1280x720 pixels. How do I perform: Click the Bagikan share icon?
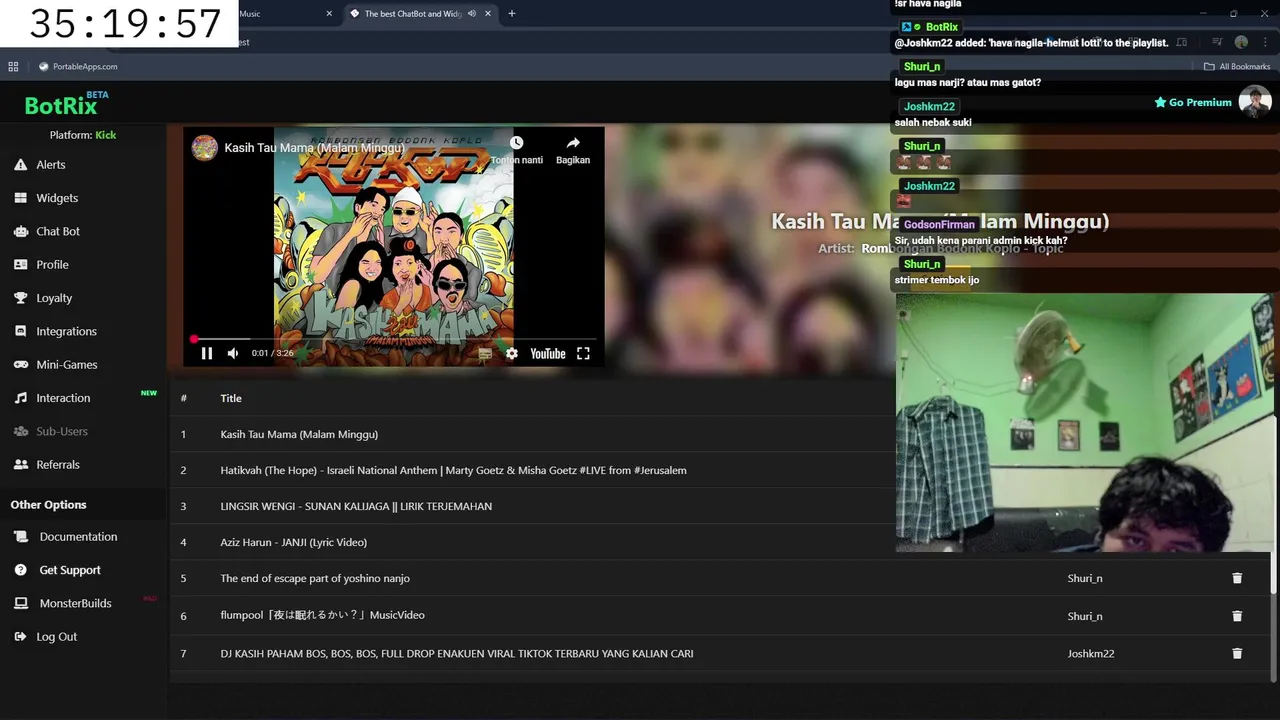click(573, 143)
